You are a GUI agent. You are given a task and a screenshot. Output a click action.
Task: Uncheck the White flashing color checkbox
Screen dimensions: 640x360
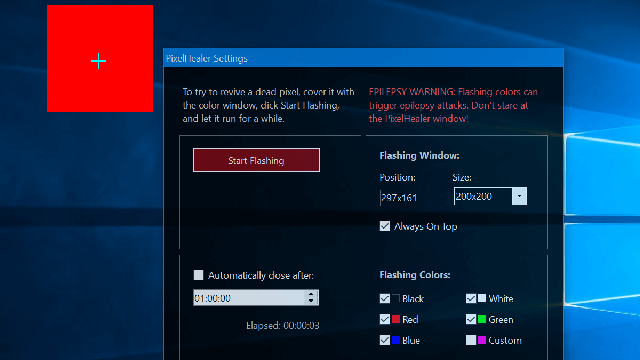(x=471, y=298)
